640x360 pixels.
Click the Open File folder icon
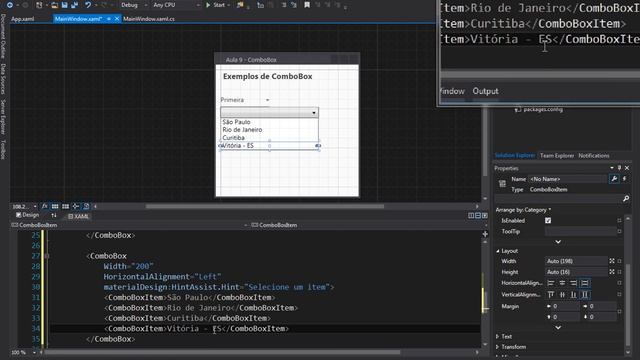(x=54, y=5)
